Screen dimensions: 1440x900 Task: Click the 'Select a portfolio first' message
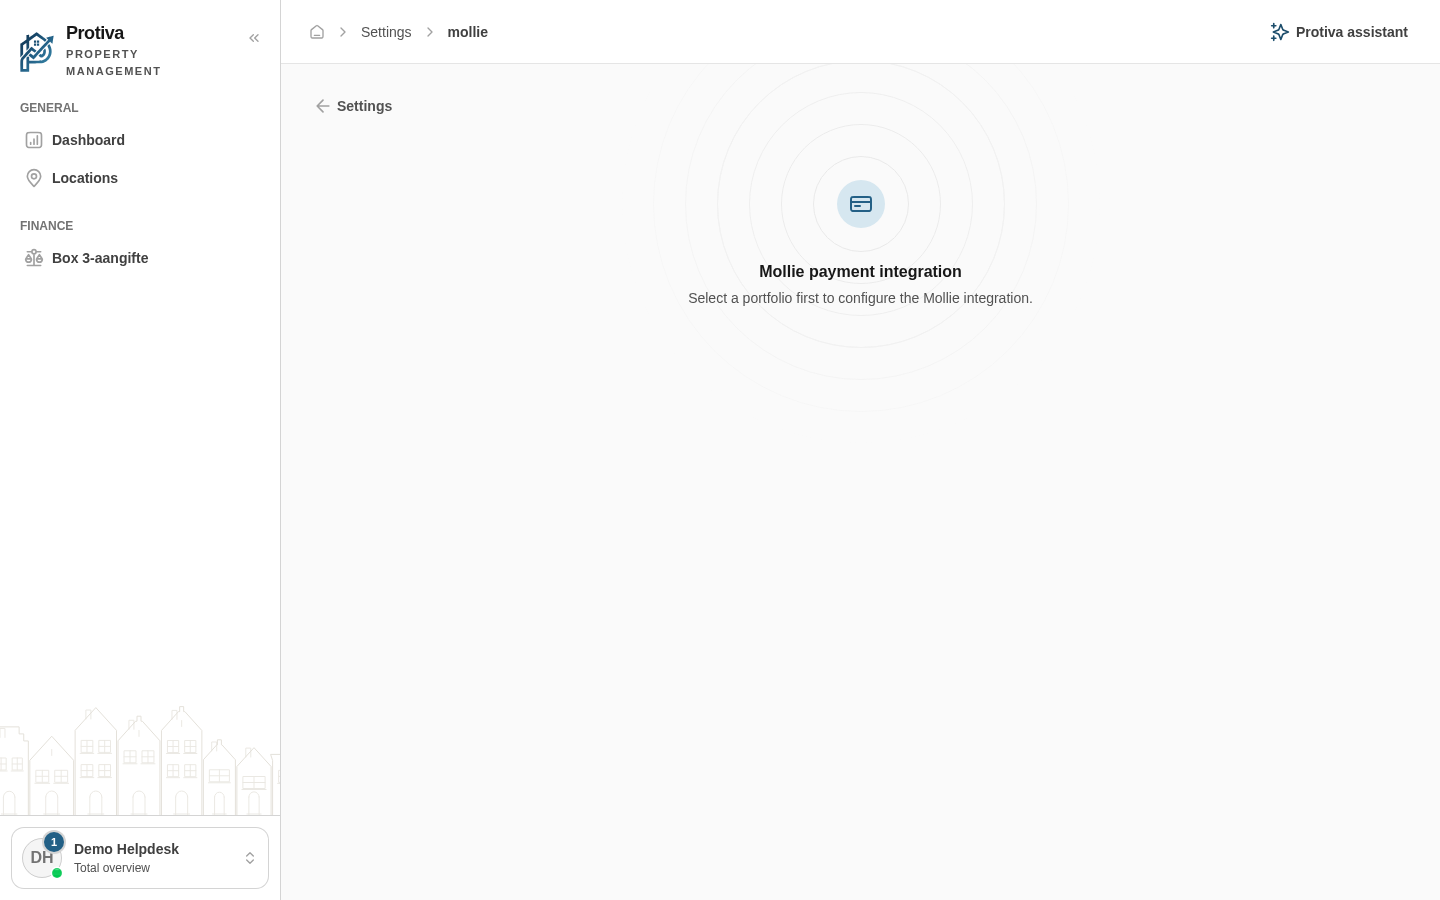tap(860, 298)
